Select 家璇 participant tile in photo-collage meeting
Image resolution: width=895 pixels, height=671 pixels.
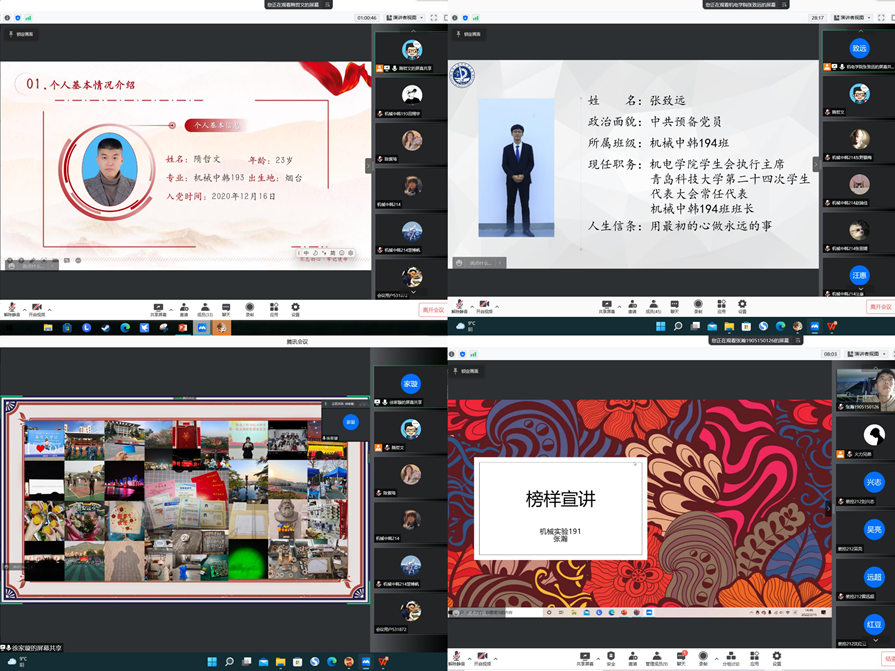pyautogui.click(x=411, y=384)
